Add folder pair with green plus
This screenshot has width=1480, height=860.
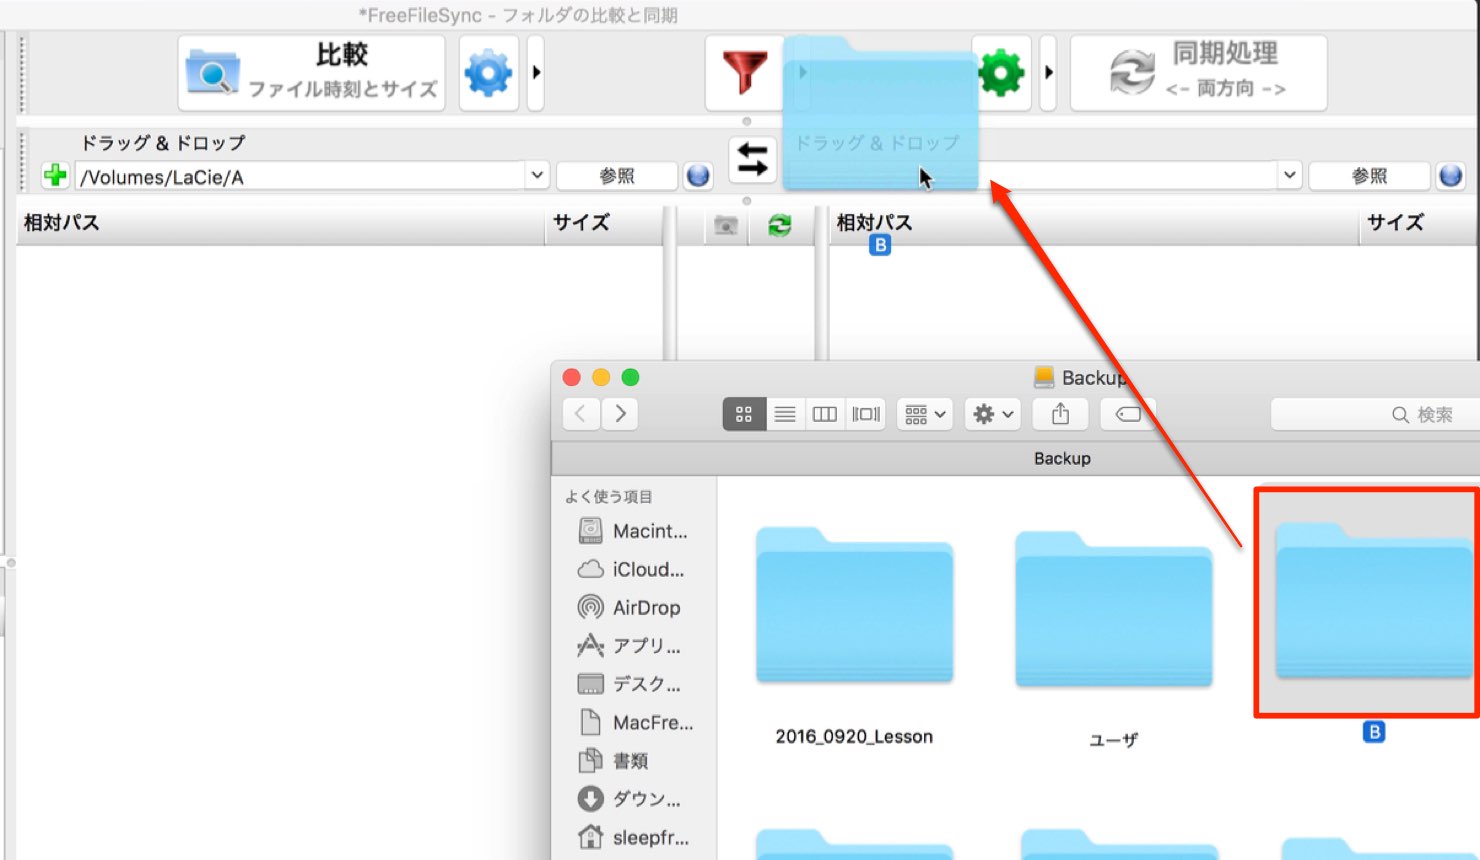[55, 176]
